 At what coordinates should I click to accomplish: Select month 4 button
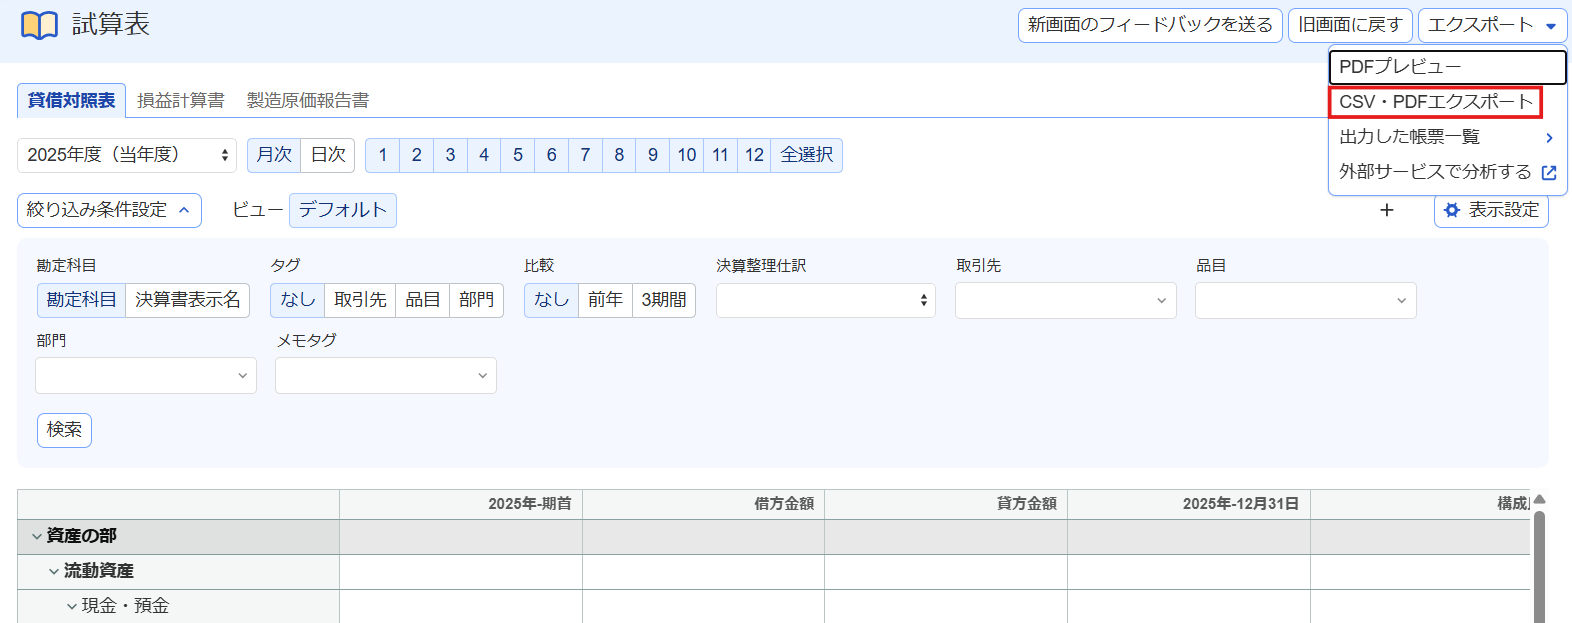pos(484,155)
